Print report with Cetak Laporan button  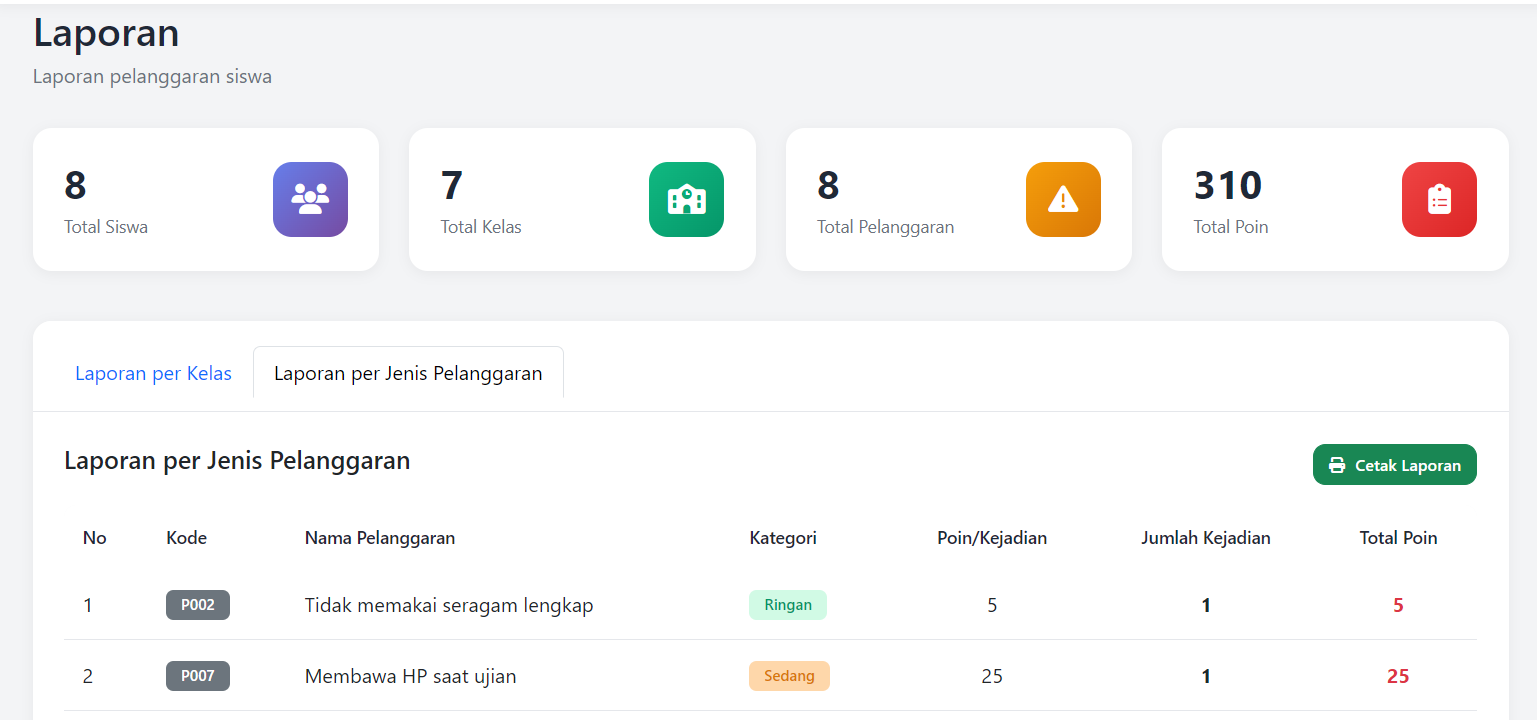point(1394,465)
